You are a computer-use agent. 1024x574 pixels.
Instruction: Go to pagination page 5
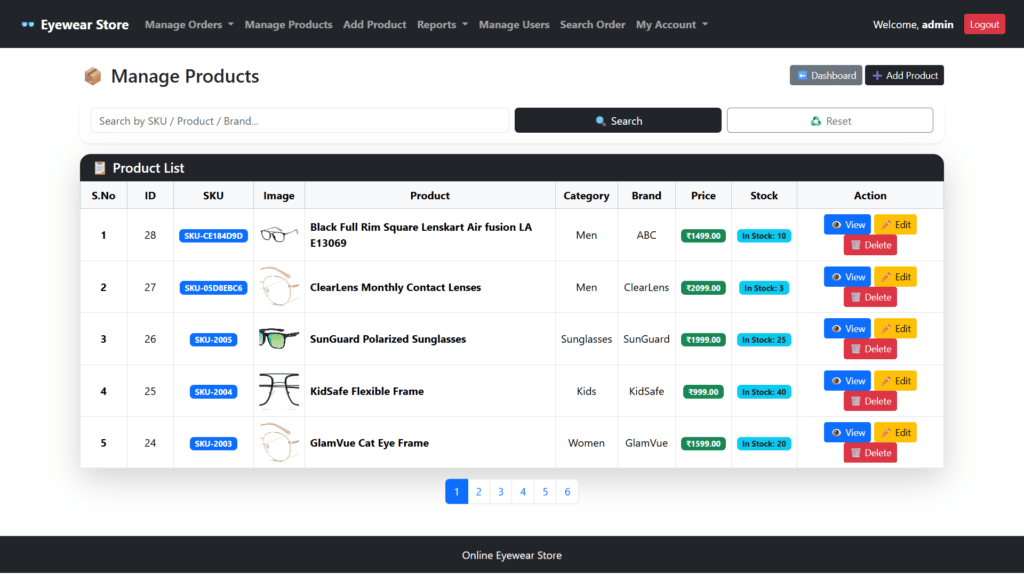coord(545,492)
